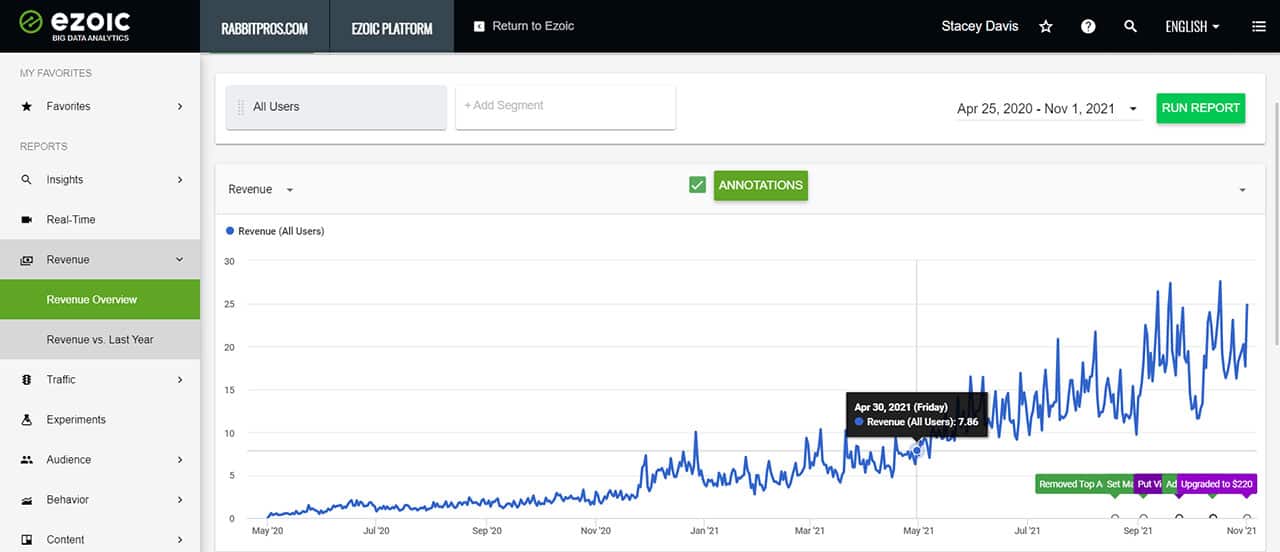Open the chart options arrow at right
The image size is (1280, 552).
1243,190
